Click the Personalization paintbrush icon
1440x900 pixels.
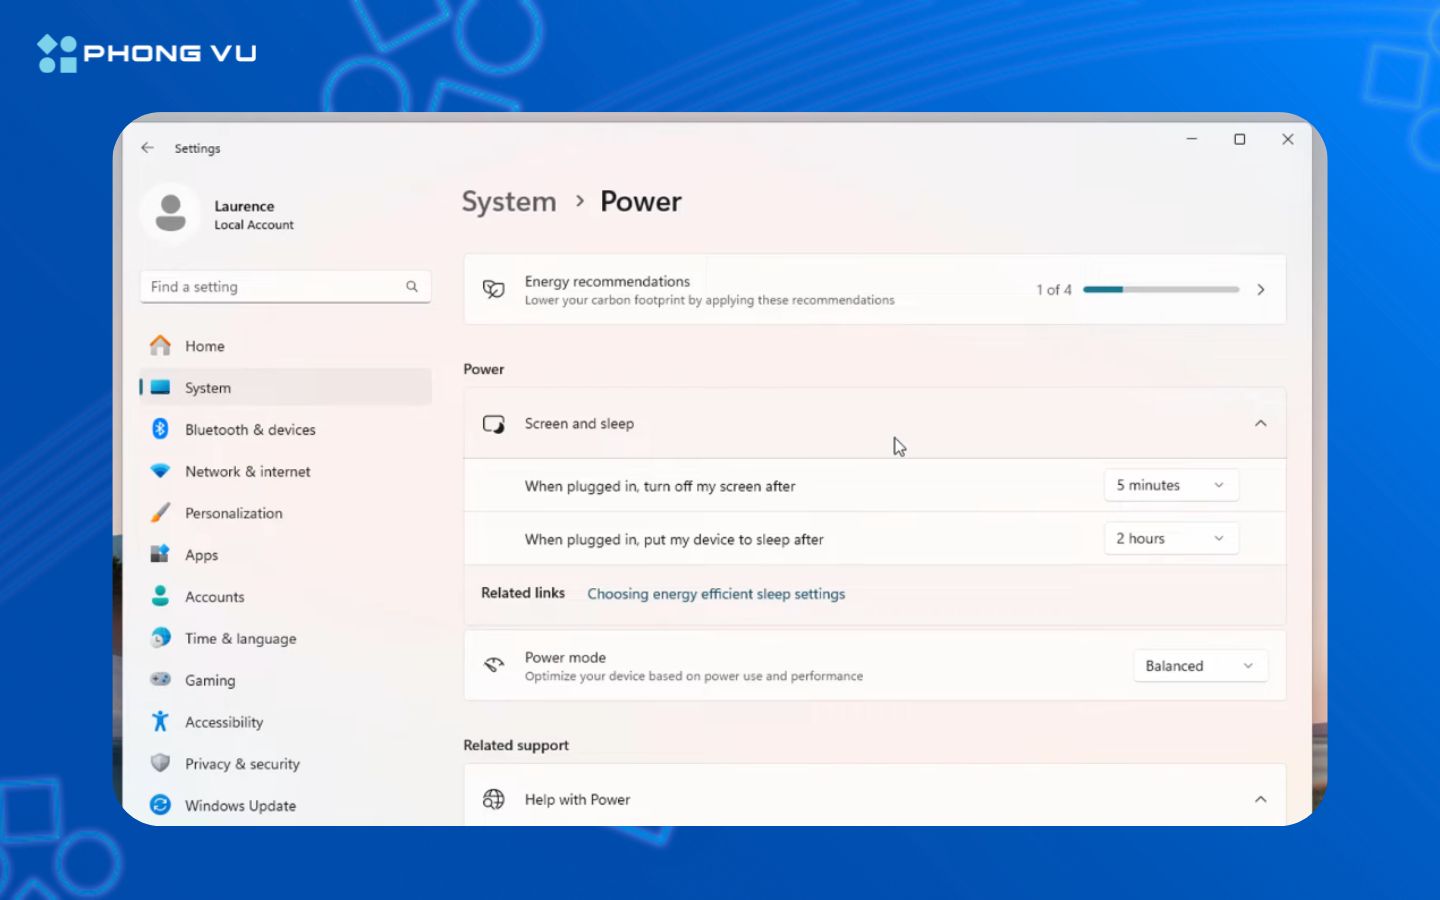(160, 513)
